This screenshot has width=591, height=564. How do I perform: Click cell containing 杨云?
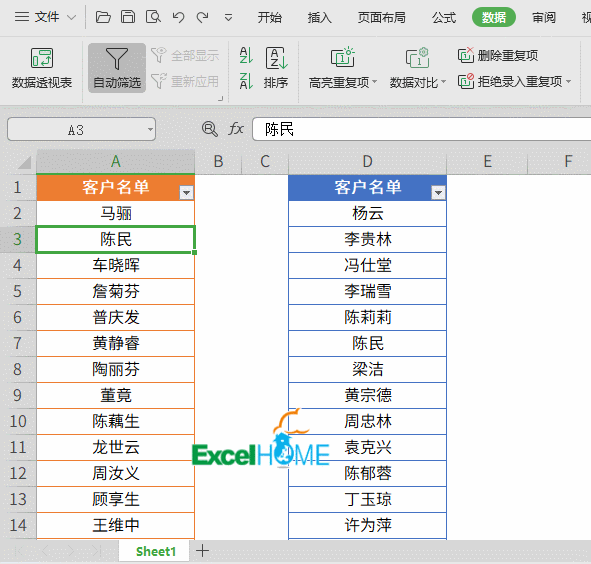point(367,213)
